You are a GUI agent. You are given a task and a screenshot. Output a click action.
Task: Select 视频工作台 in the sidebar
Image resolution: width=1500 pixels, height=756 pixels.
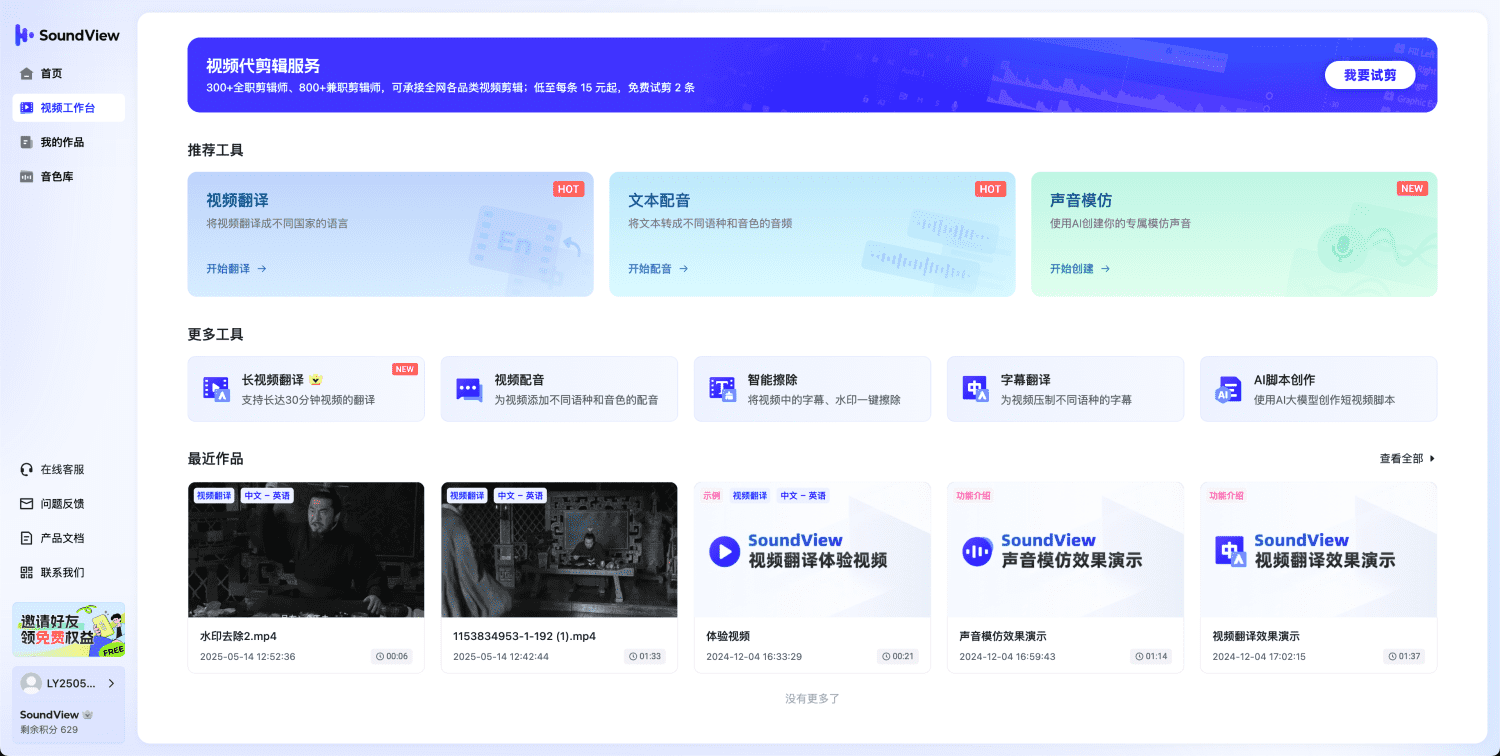[68, 108]
